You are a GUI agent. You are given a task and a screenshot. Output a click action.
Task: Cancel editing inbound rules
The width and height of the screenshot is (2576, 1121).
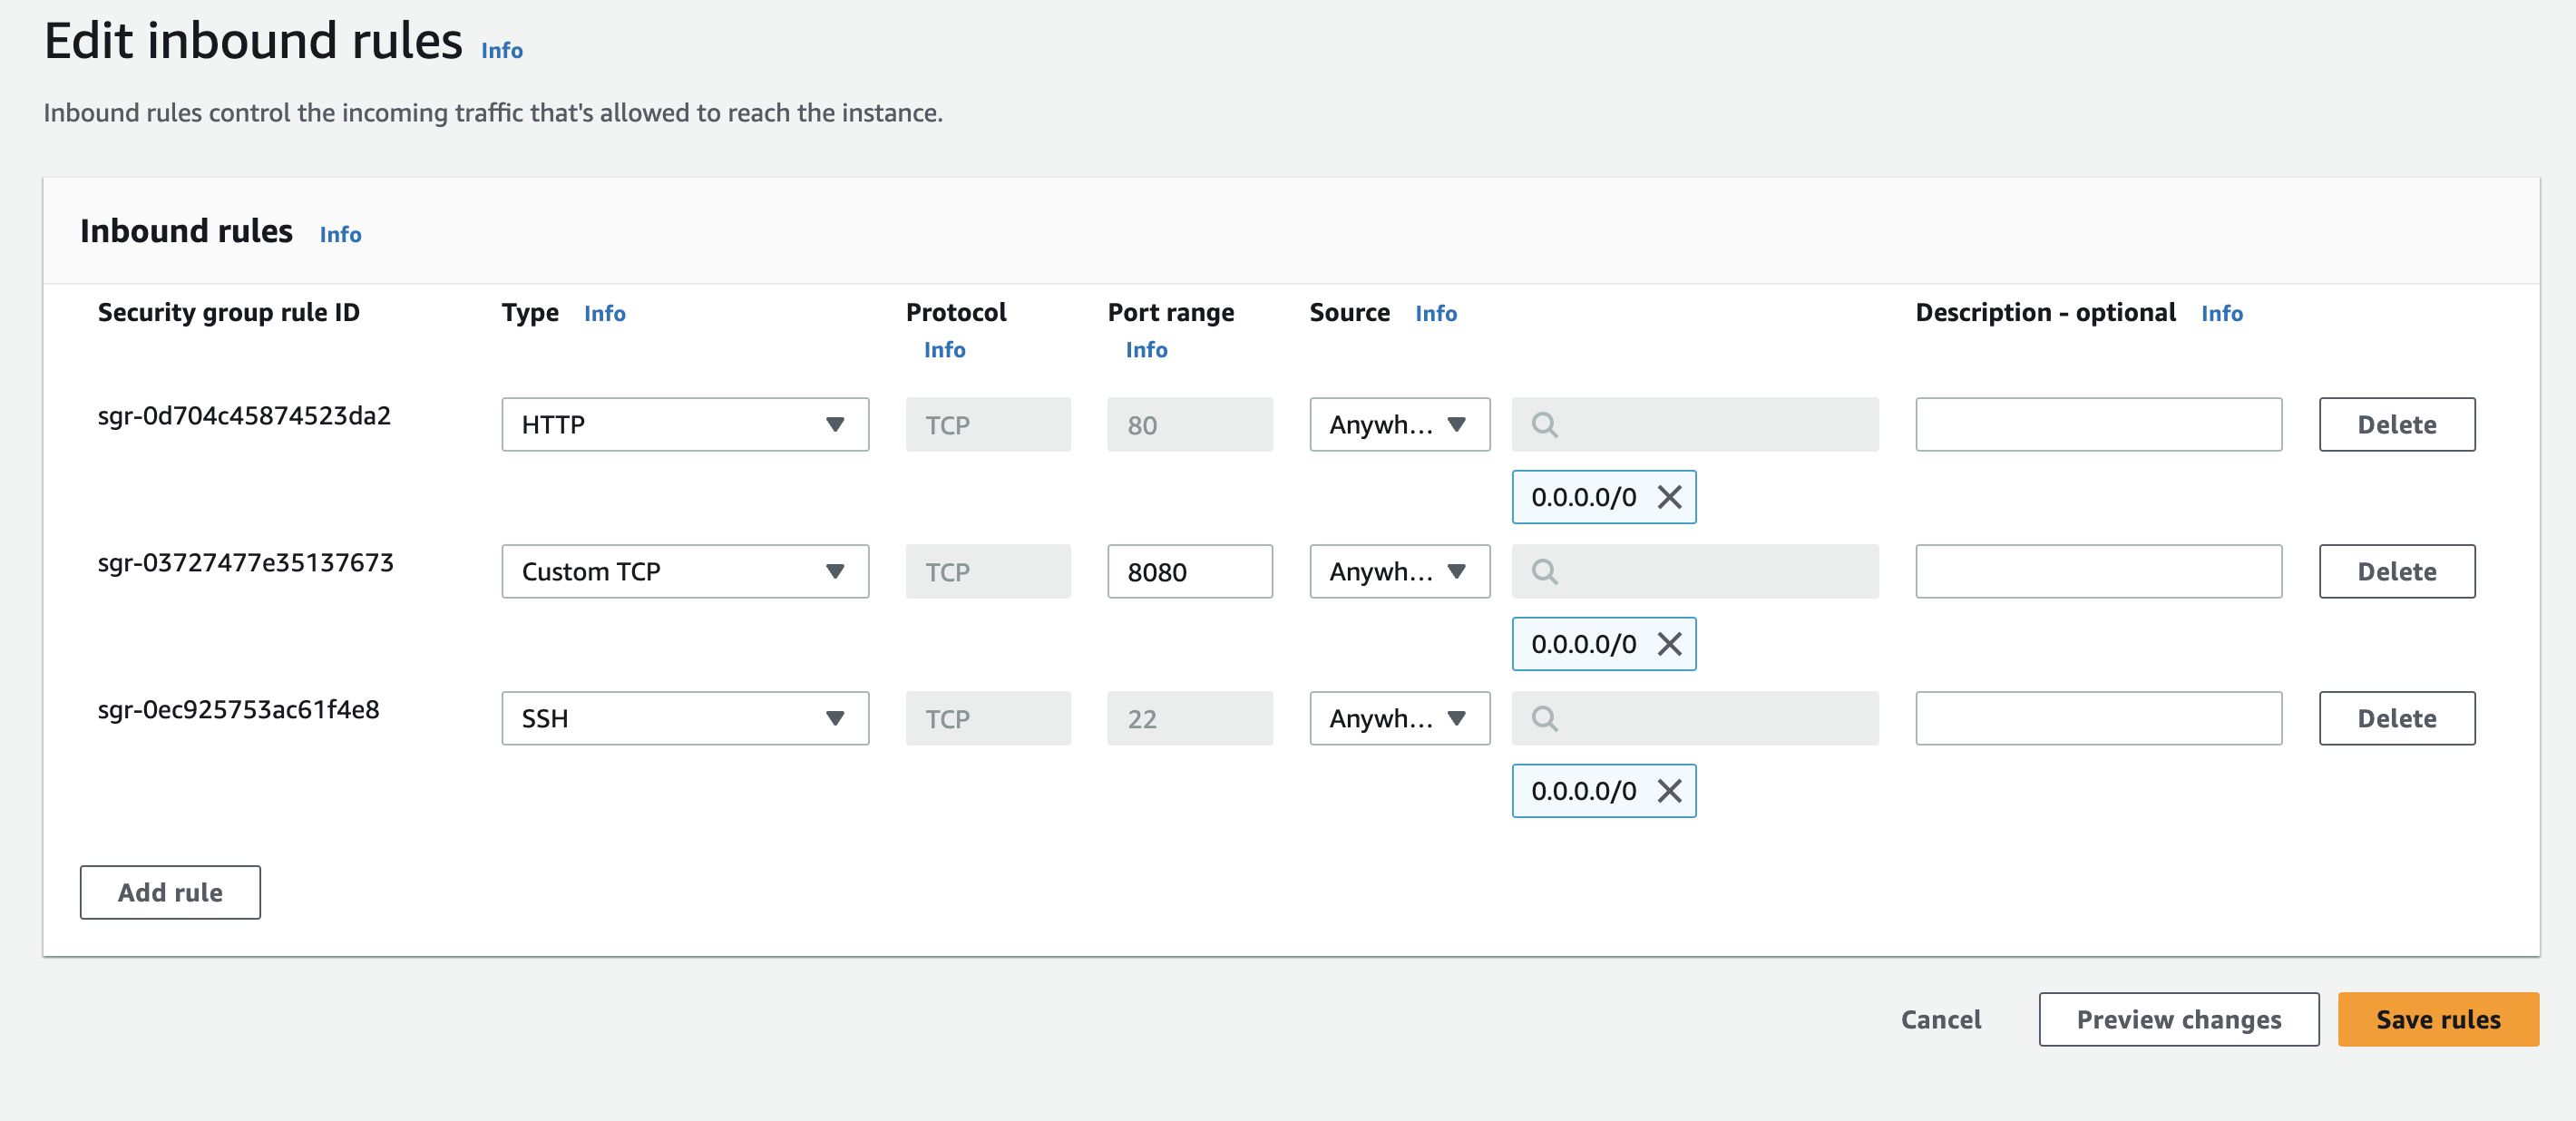[1940, 1019]
